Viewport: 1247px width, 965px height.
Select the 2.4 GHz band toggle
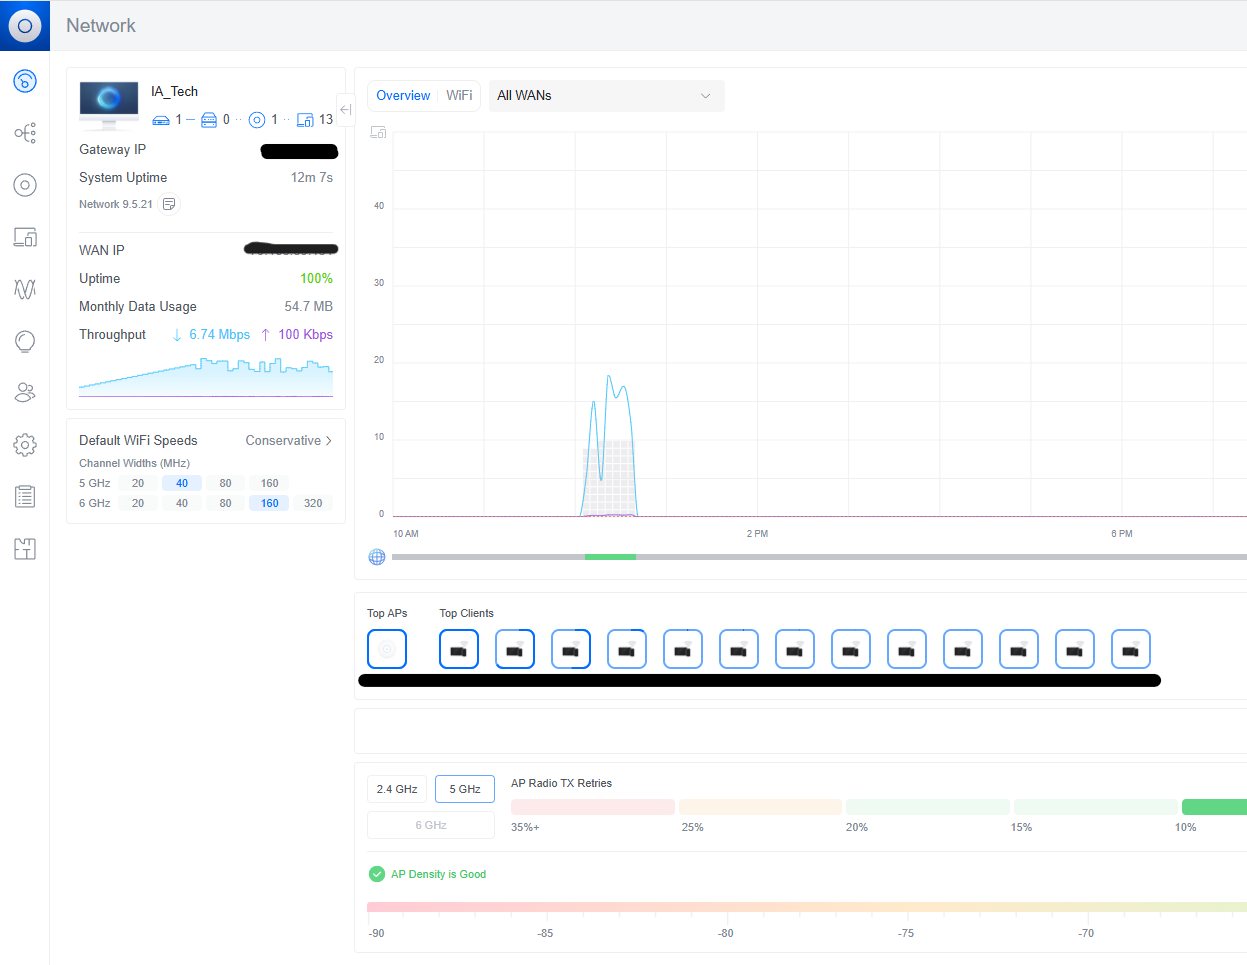(397, 789)
